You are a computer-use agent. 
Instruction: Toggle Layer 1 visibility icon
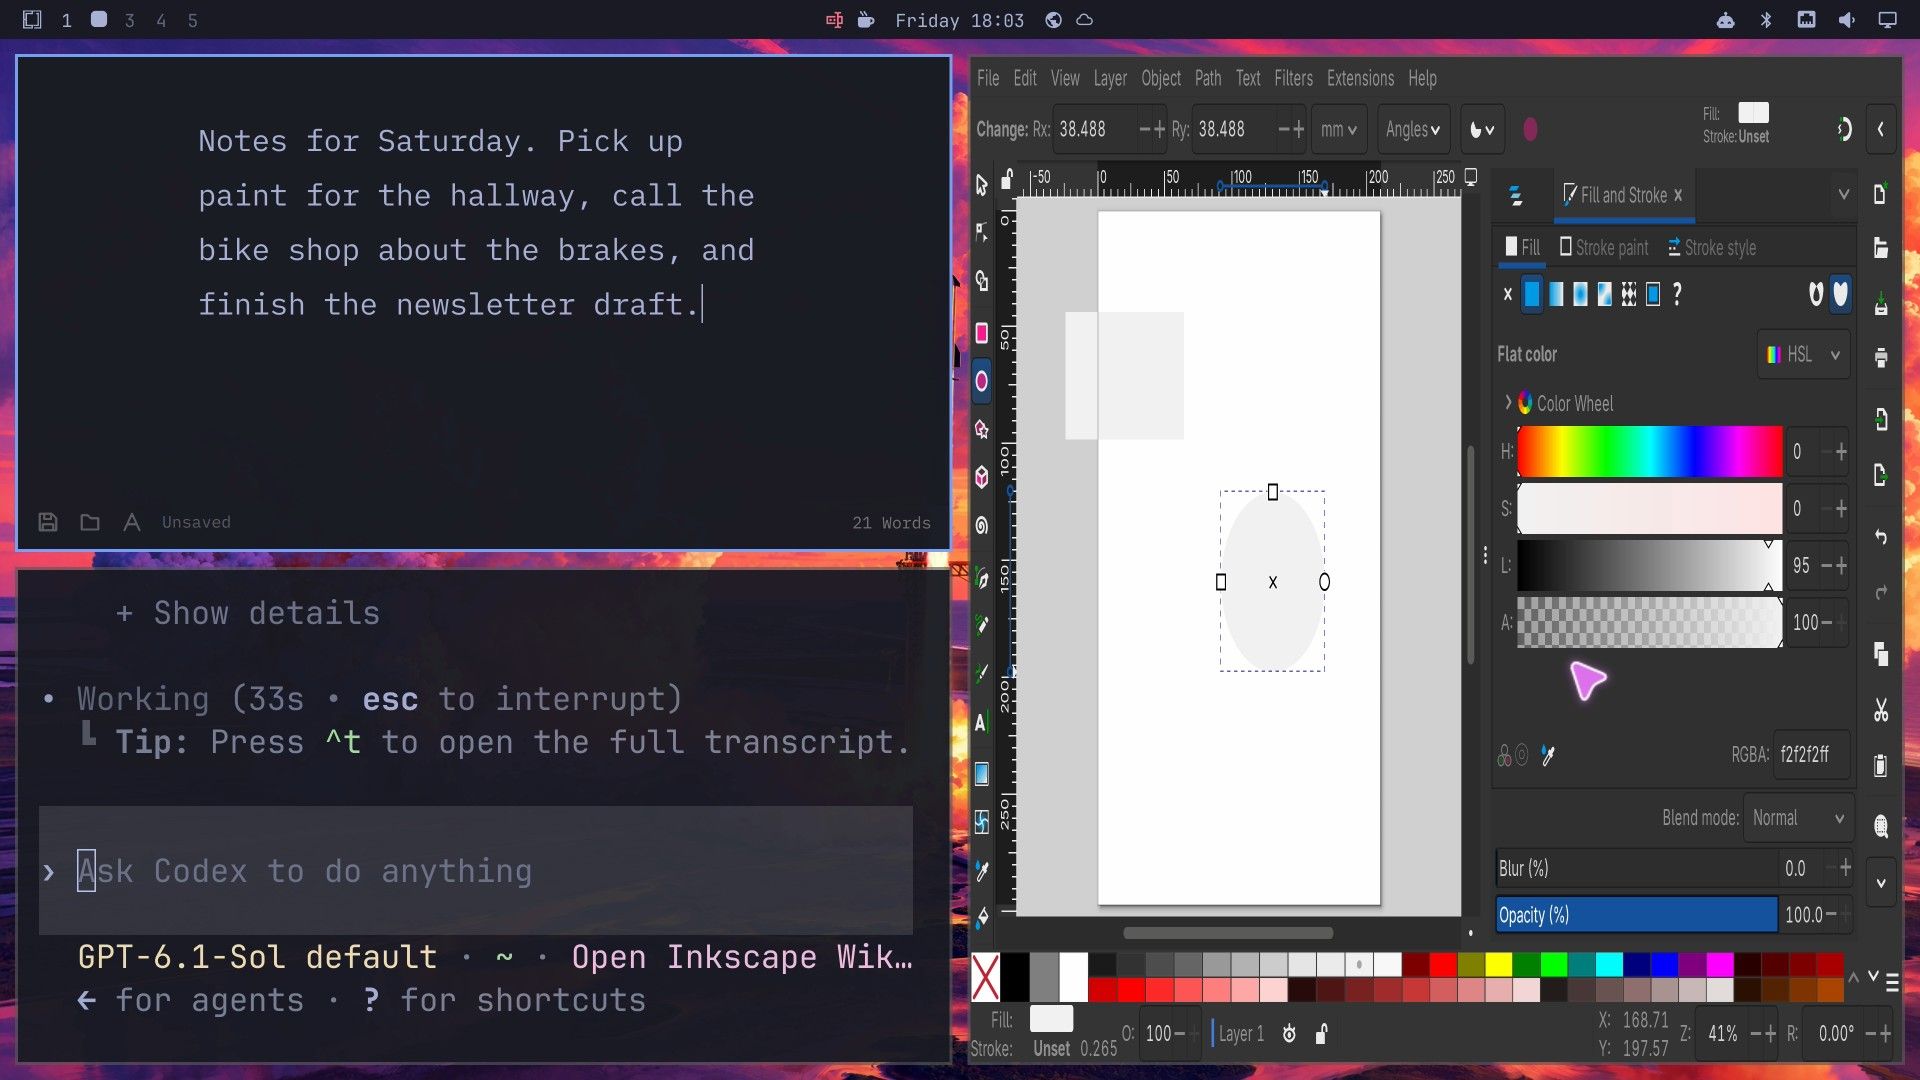(1289, 1034)
